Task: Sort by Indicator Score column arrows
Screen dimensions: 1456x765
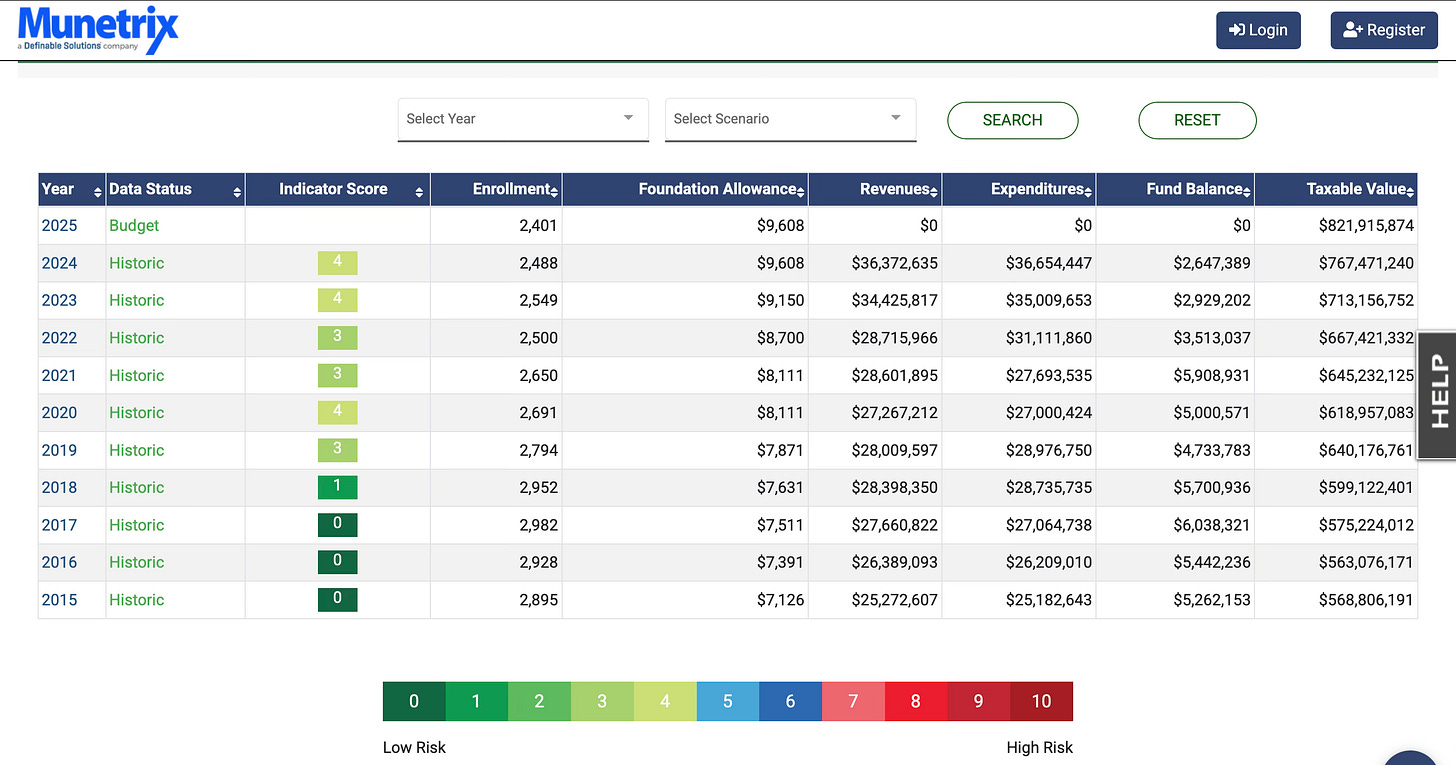Action: 419,191
